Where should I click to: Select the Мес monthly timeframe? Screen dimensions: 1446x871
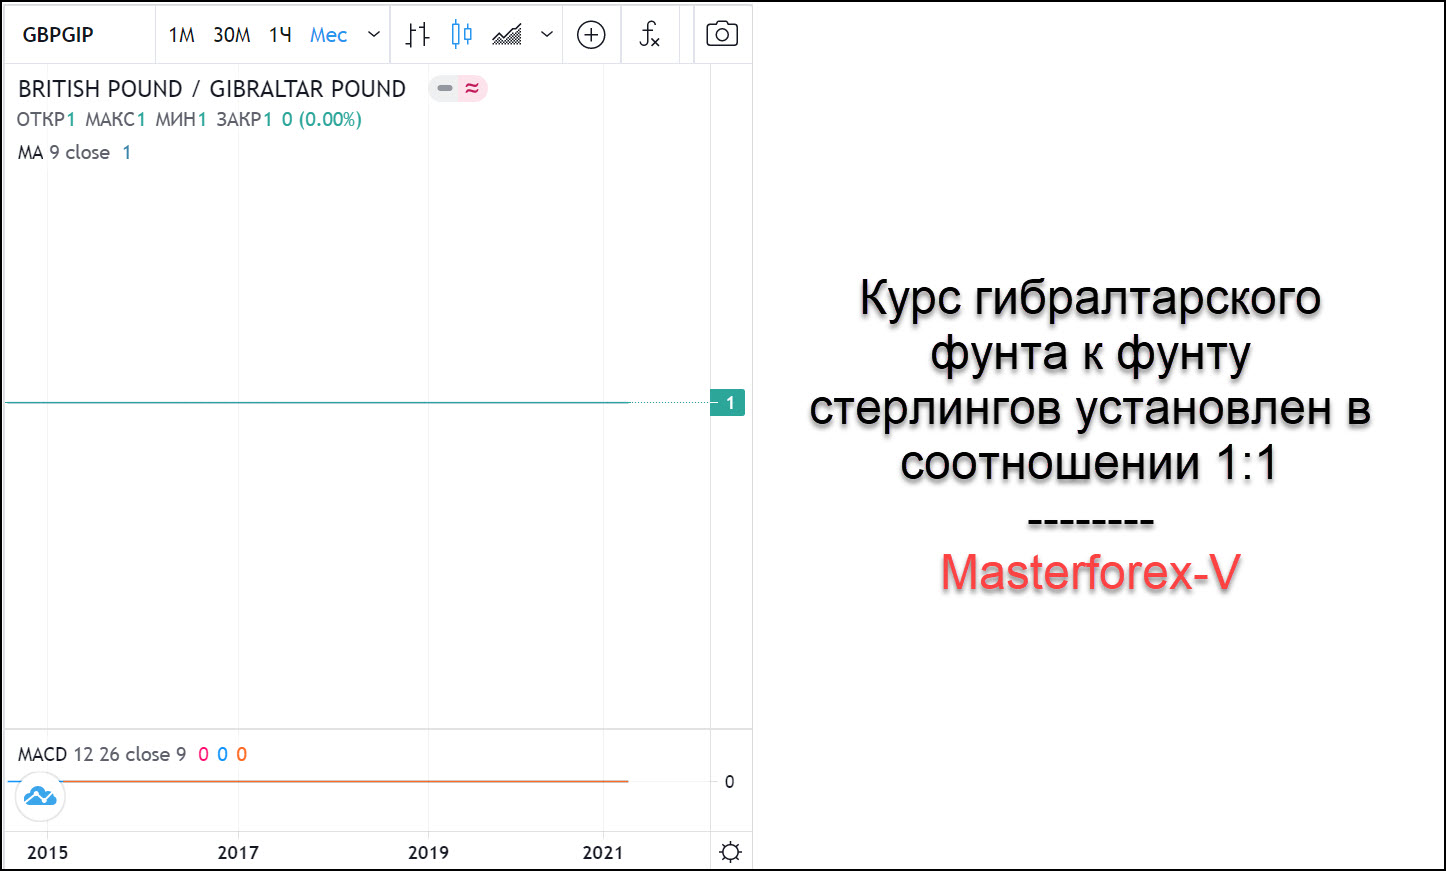point(328,35)
